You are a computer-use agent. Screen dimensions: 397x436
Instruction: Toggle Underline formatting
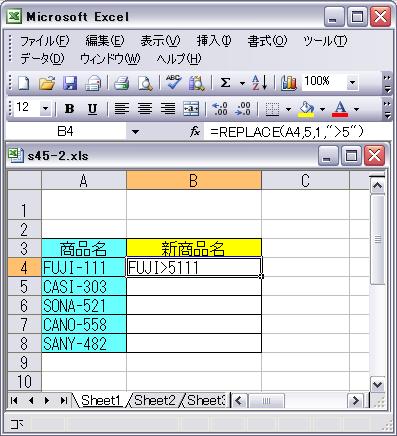pos(92,109)
